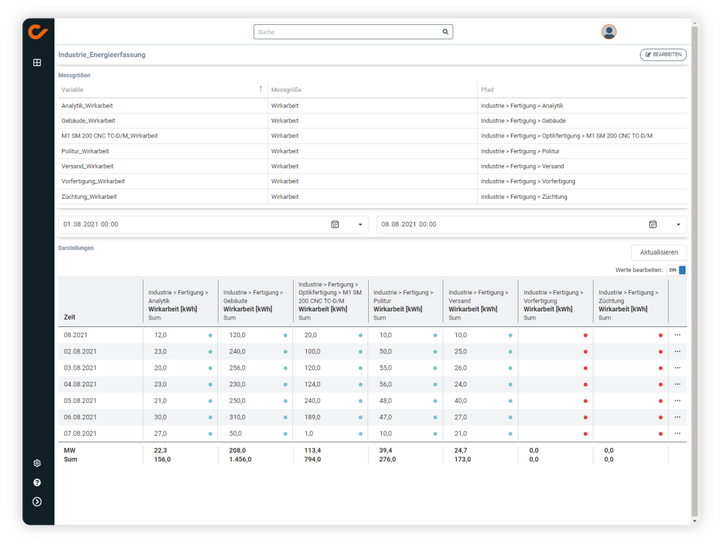Expand the end date dropdown arrow
Screen dimensions: 720x540
click(678, 225)
